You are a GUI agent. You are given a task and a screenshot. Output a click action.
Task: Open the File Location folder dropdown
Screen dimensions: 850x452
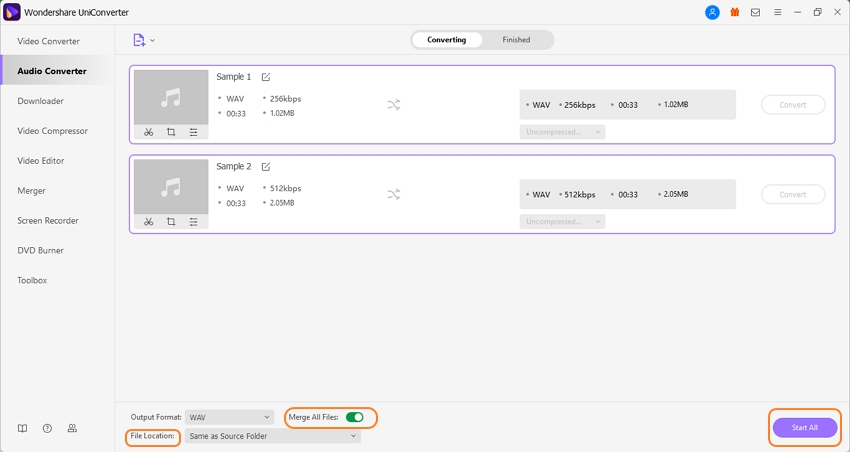pyautogui.click(x=272, y=436)
